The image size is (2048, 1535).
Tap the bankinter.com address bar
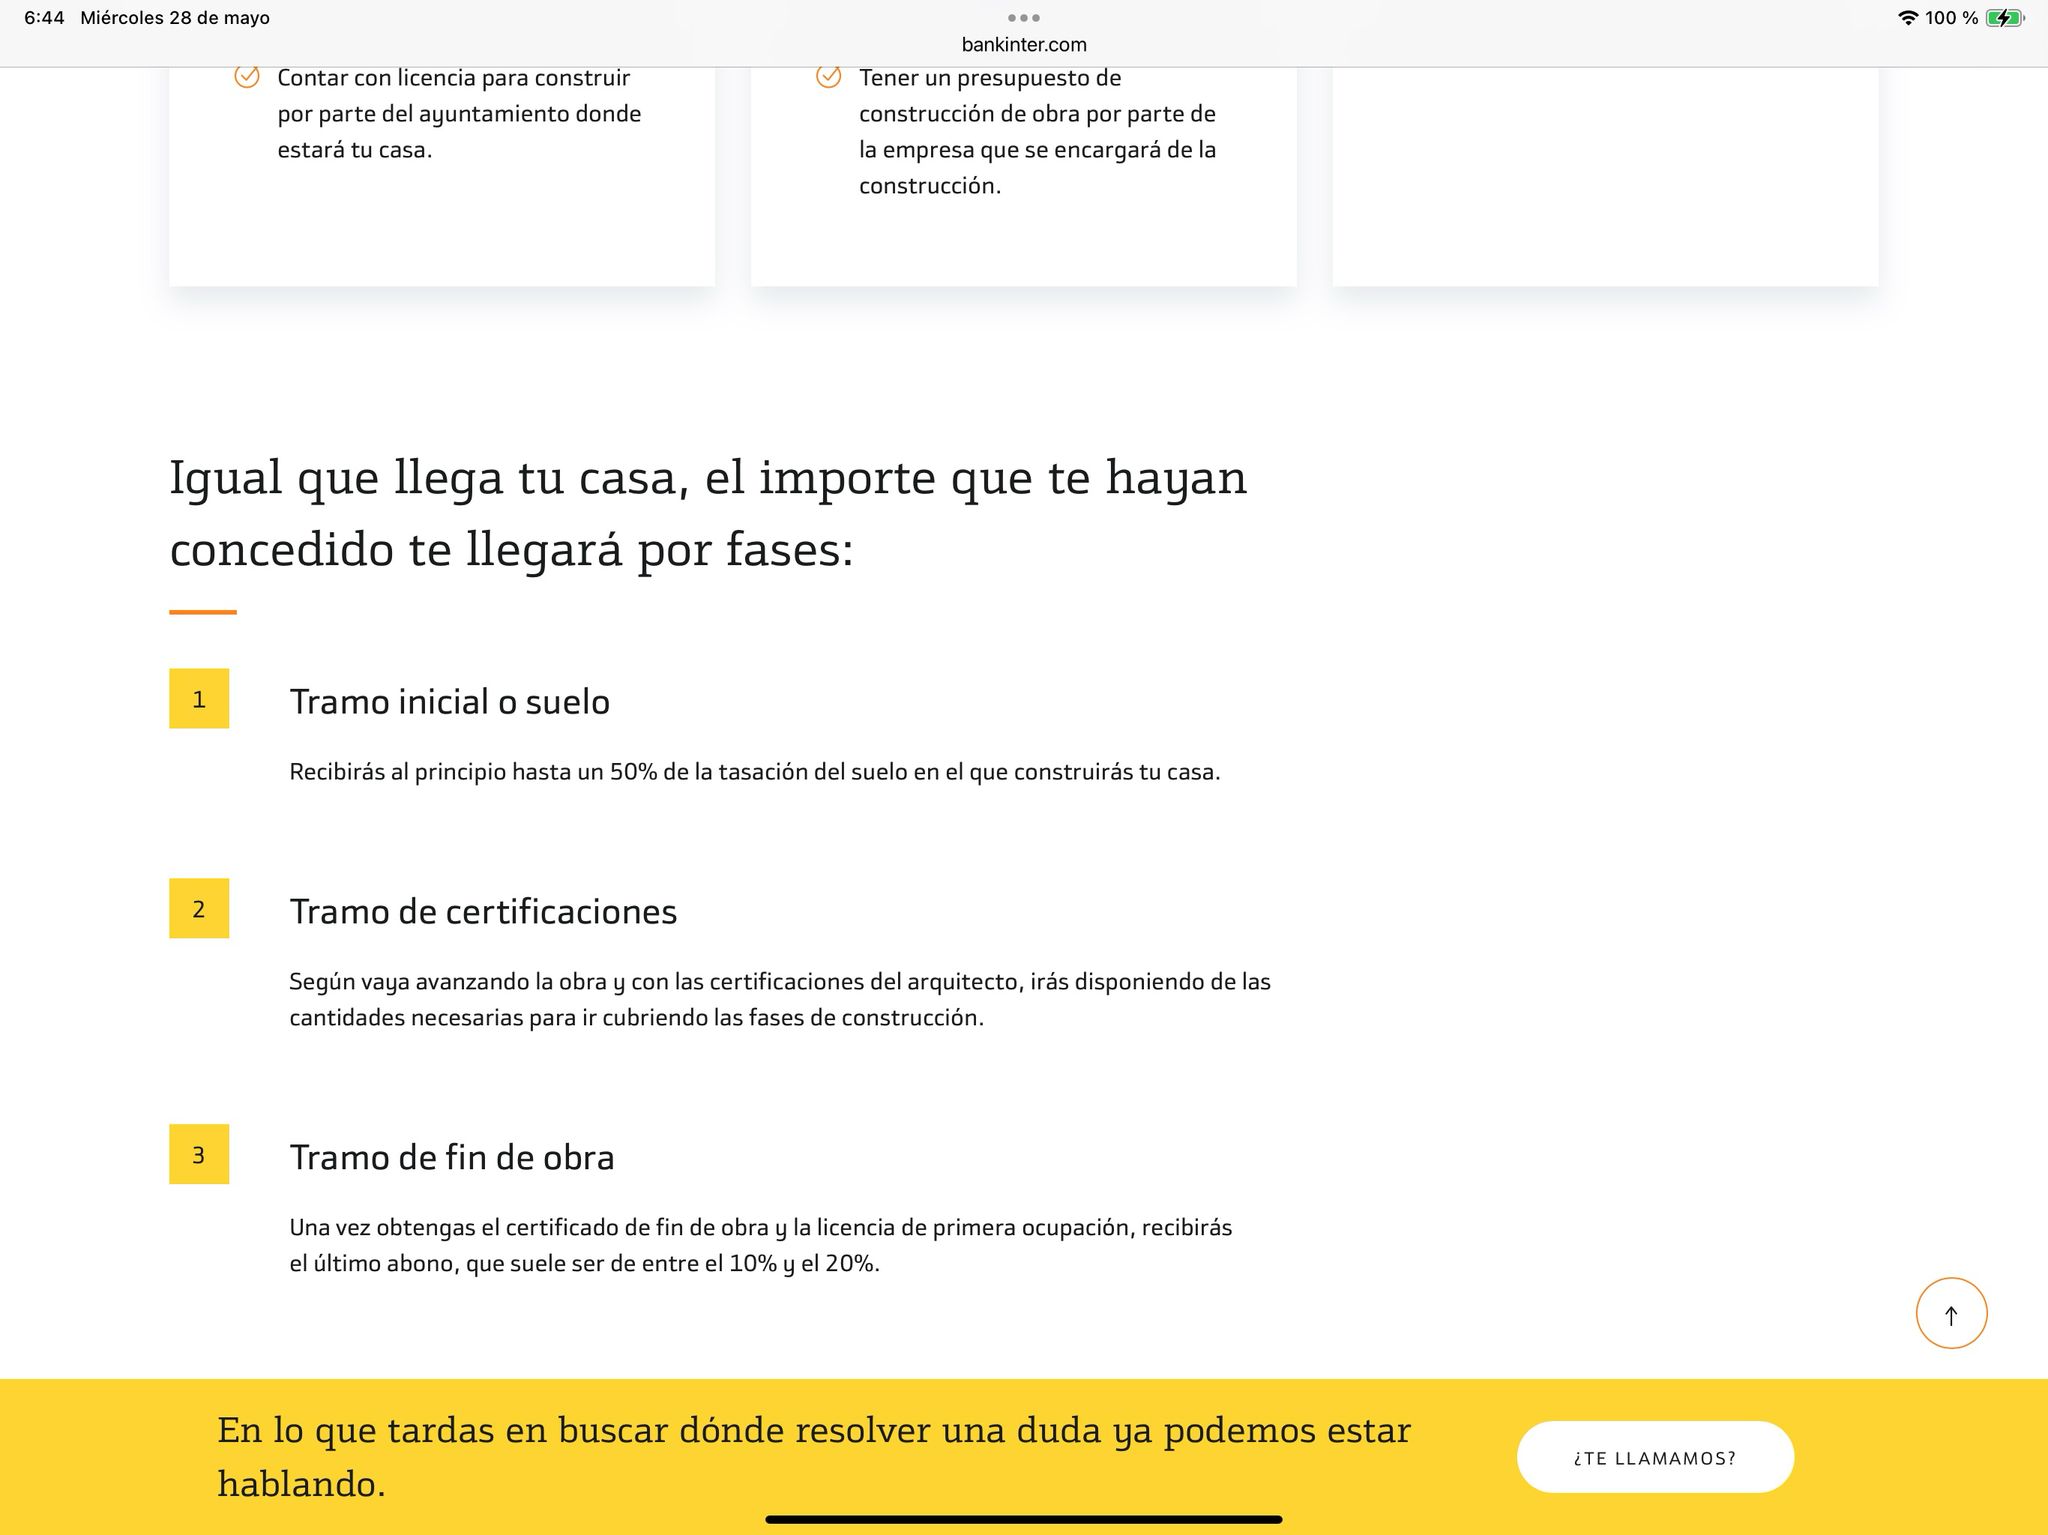point(1023,44)
